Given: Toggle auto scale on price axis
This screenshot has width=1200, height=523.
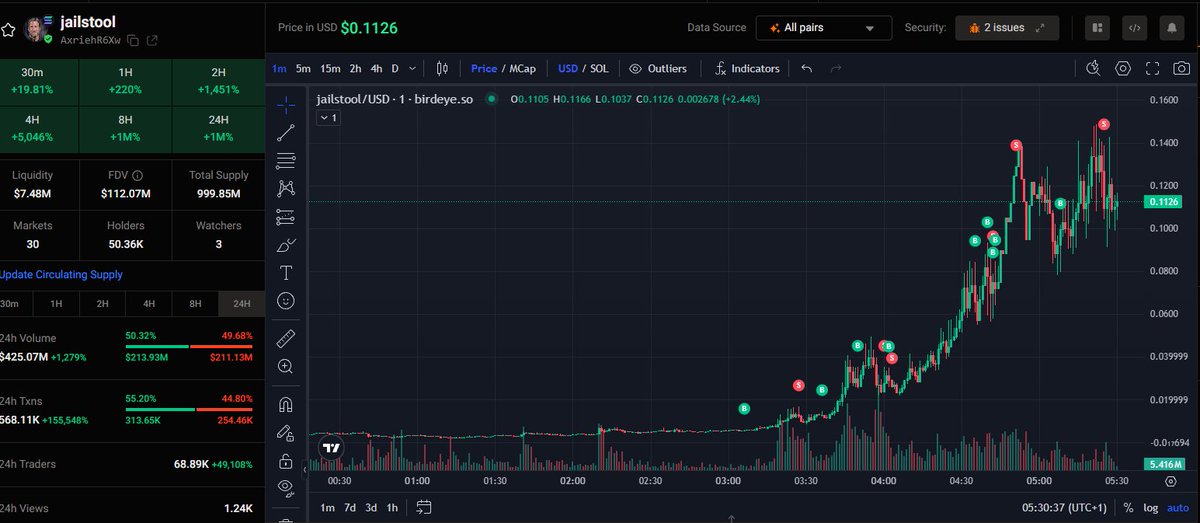Looking at the screenshot, I should pos(1177,508).
